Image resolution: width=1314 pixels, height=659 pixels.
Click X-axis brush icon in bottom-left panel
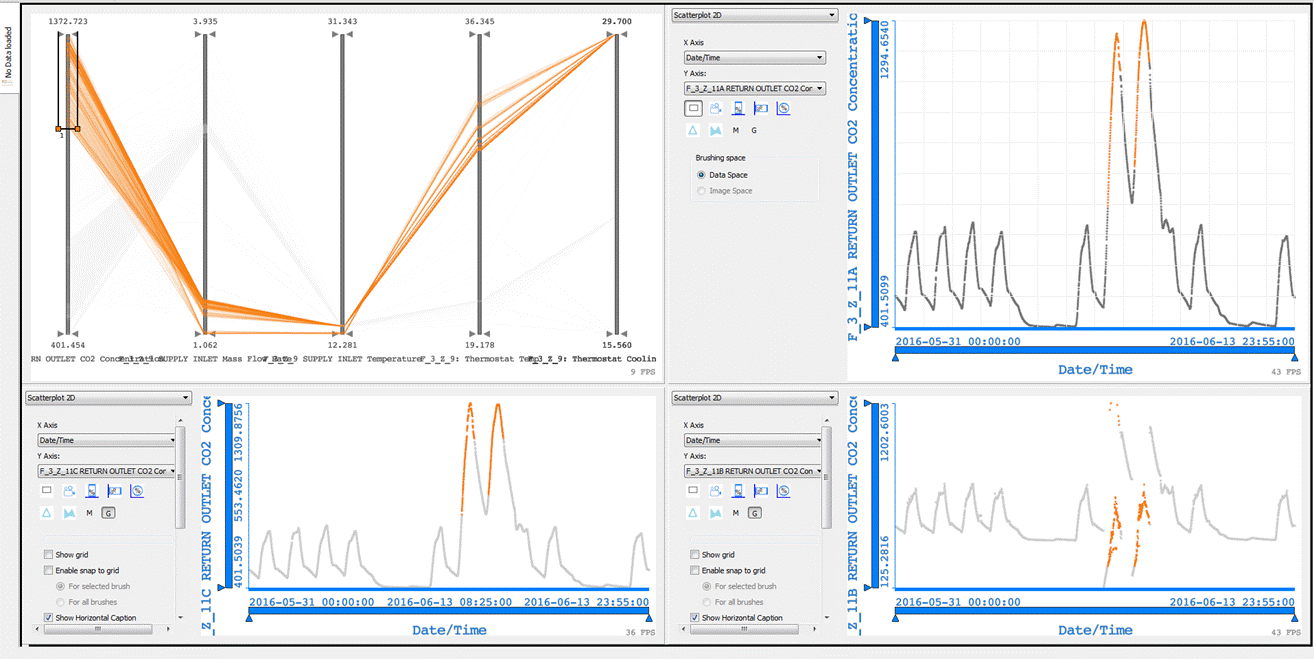pos(92,491)
